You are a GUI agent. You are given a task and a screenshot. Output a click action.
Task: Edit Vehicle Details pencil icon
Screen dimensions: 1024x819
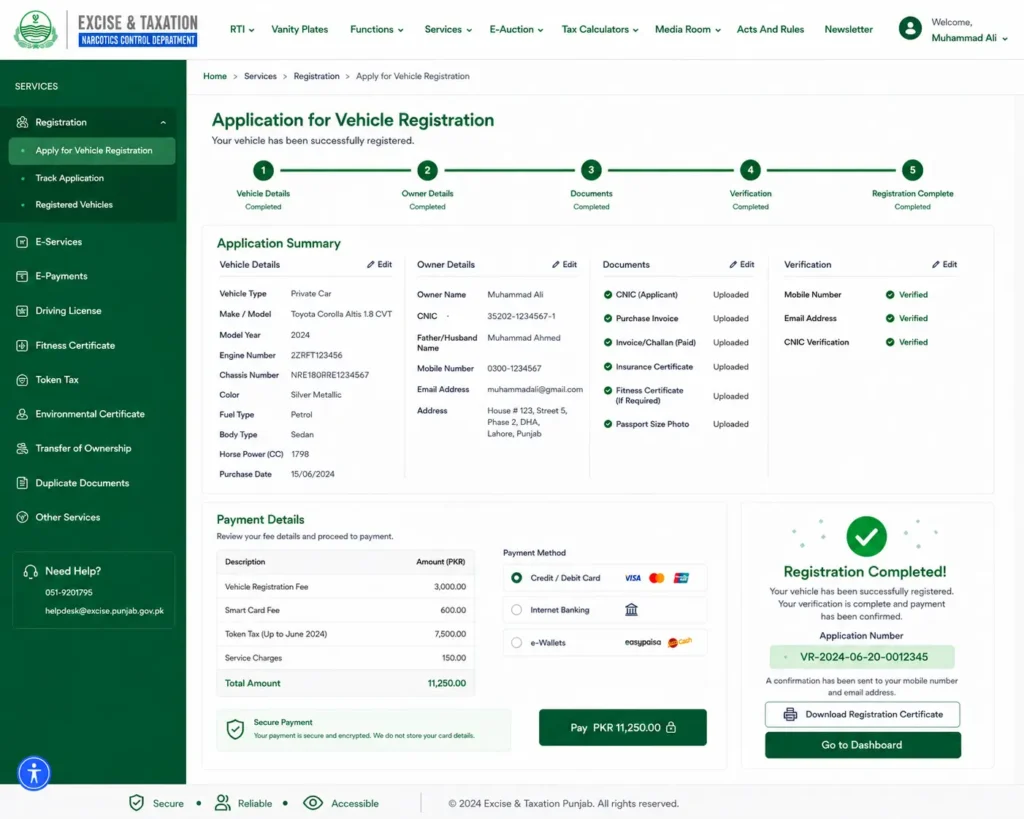(x=371, y=265)
